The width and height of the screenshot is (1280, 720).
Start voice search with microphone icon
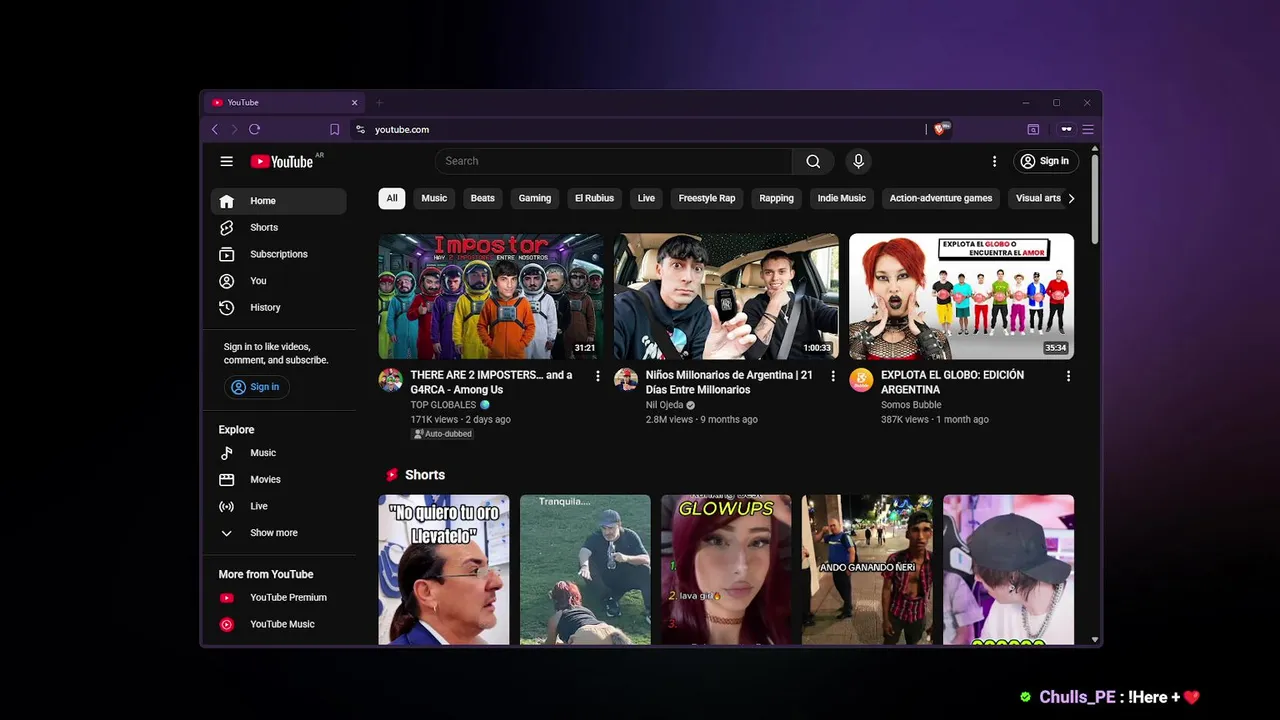[858, 161]
